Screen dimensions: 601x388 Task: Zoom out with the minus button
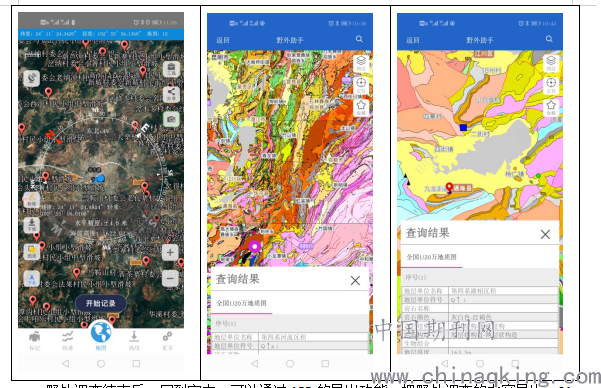coord(170,278)
